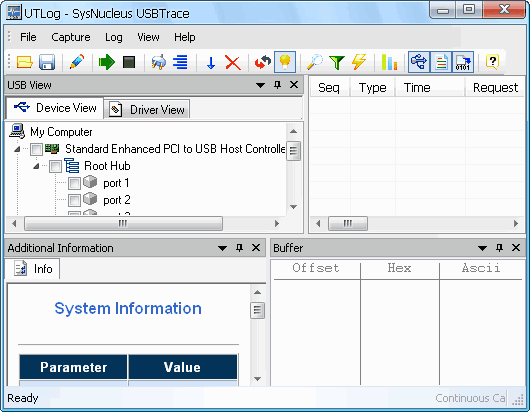Click System Information scroll down arrow
530x412 pixels.
click(257, 379)
